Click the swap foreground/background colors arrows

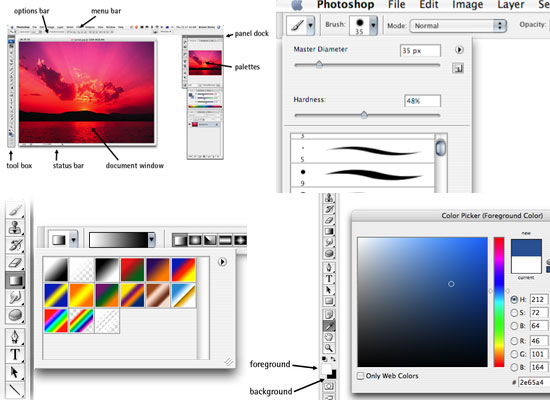(x=333, y=359)
